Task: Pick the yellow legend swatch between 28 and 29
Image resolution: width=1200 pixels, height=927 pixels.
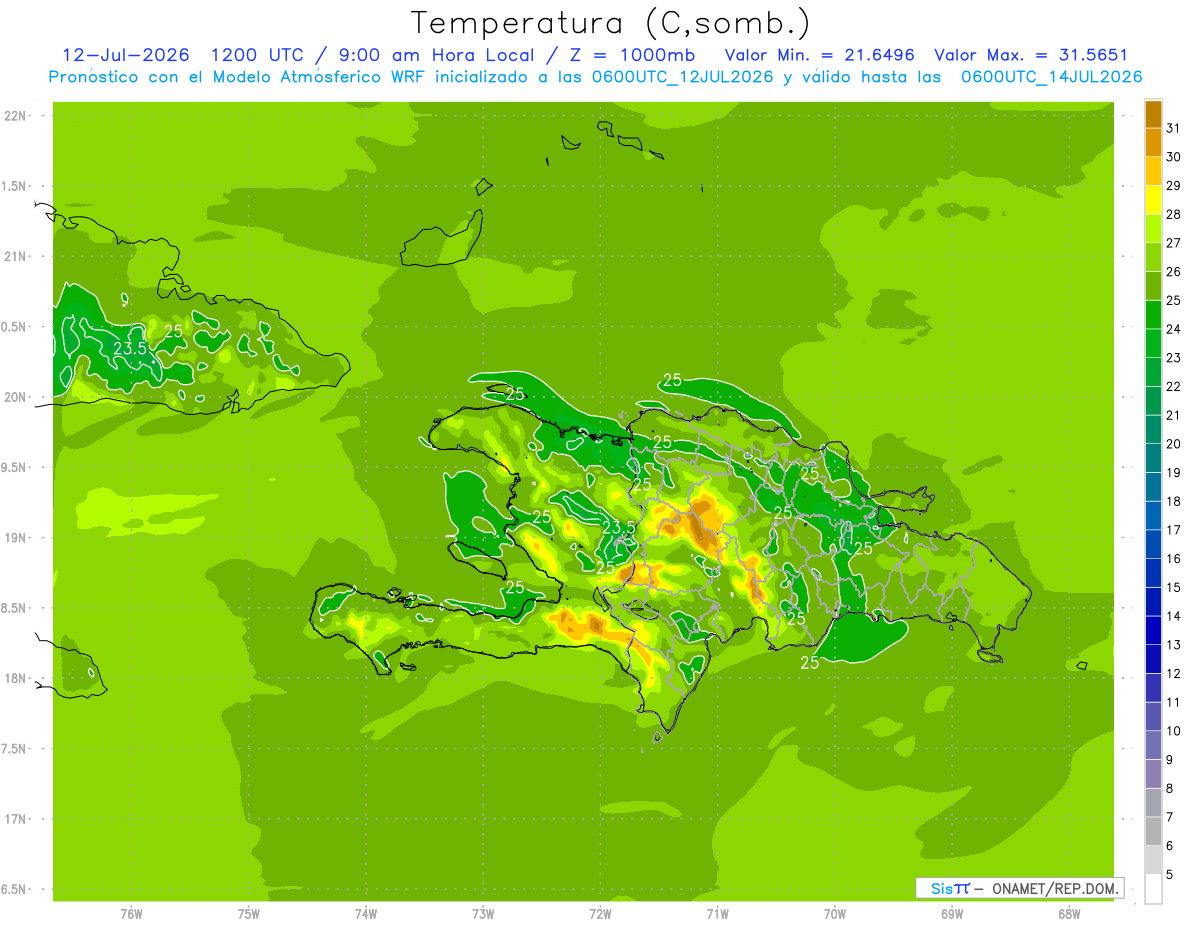Action: point(1153,200)
